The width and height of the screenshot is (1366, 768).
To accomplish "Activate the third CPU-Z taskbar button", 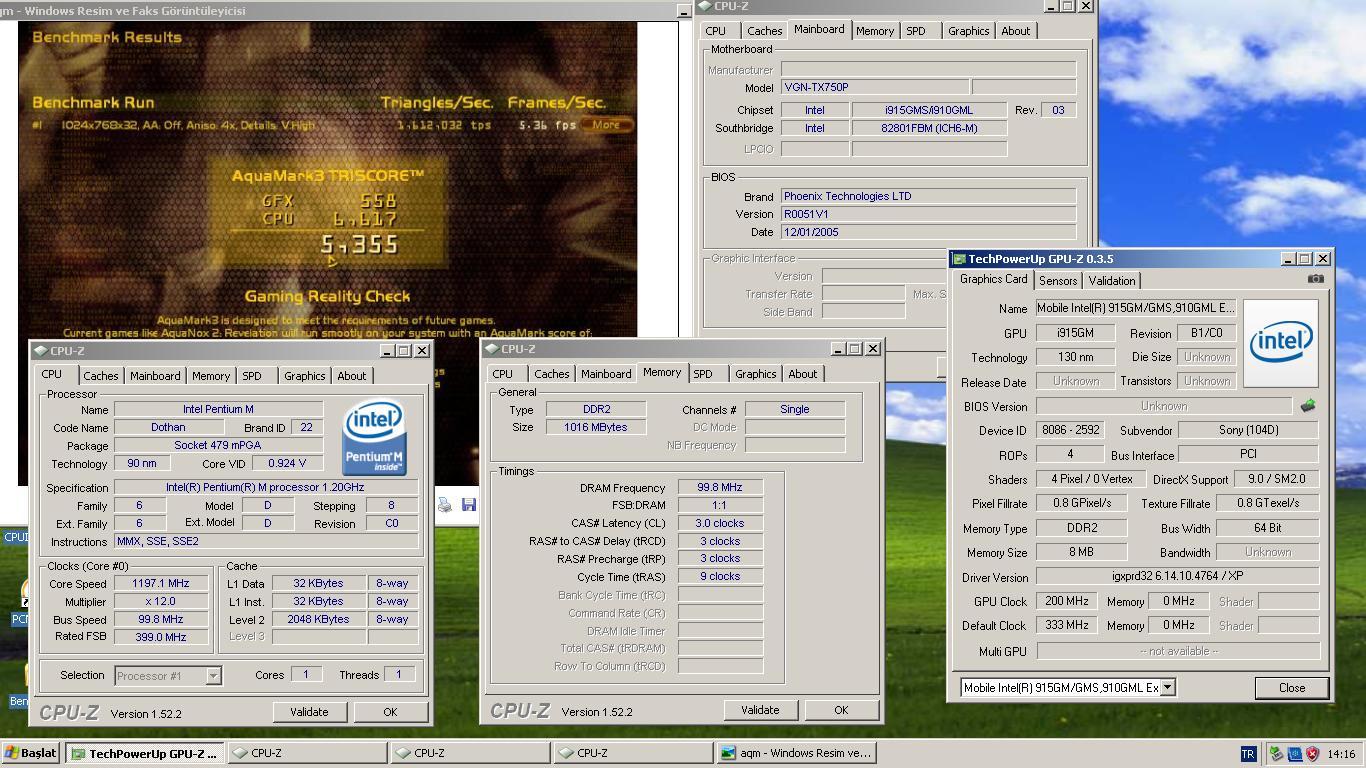I will [633, 753].
